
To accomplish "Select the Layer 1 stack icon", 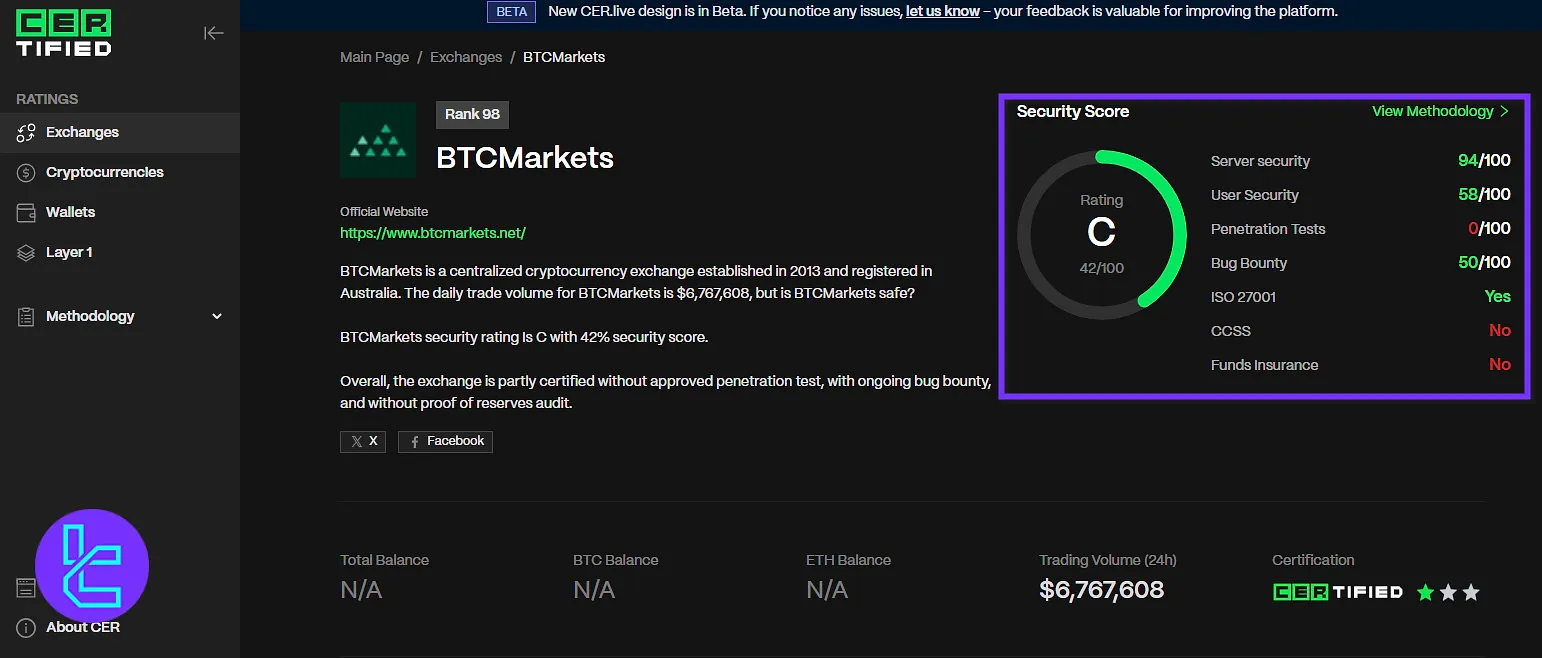I will click(25, 252).
